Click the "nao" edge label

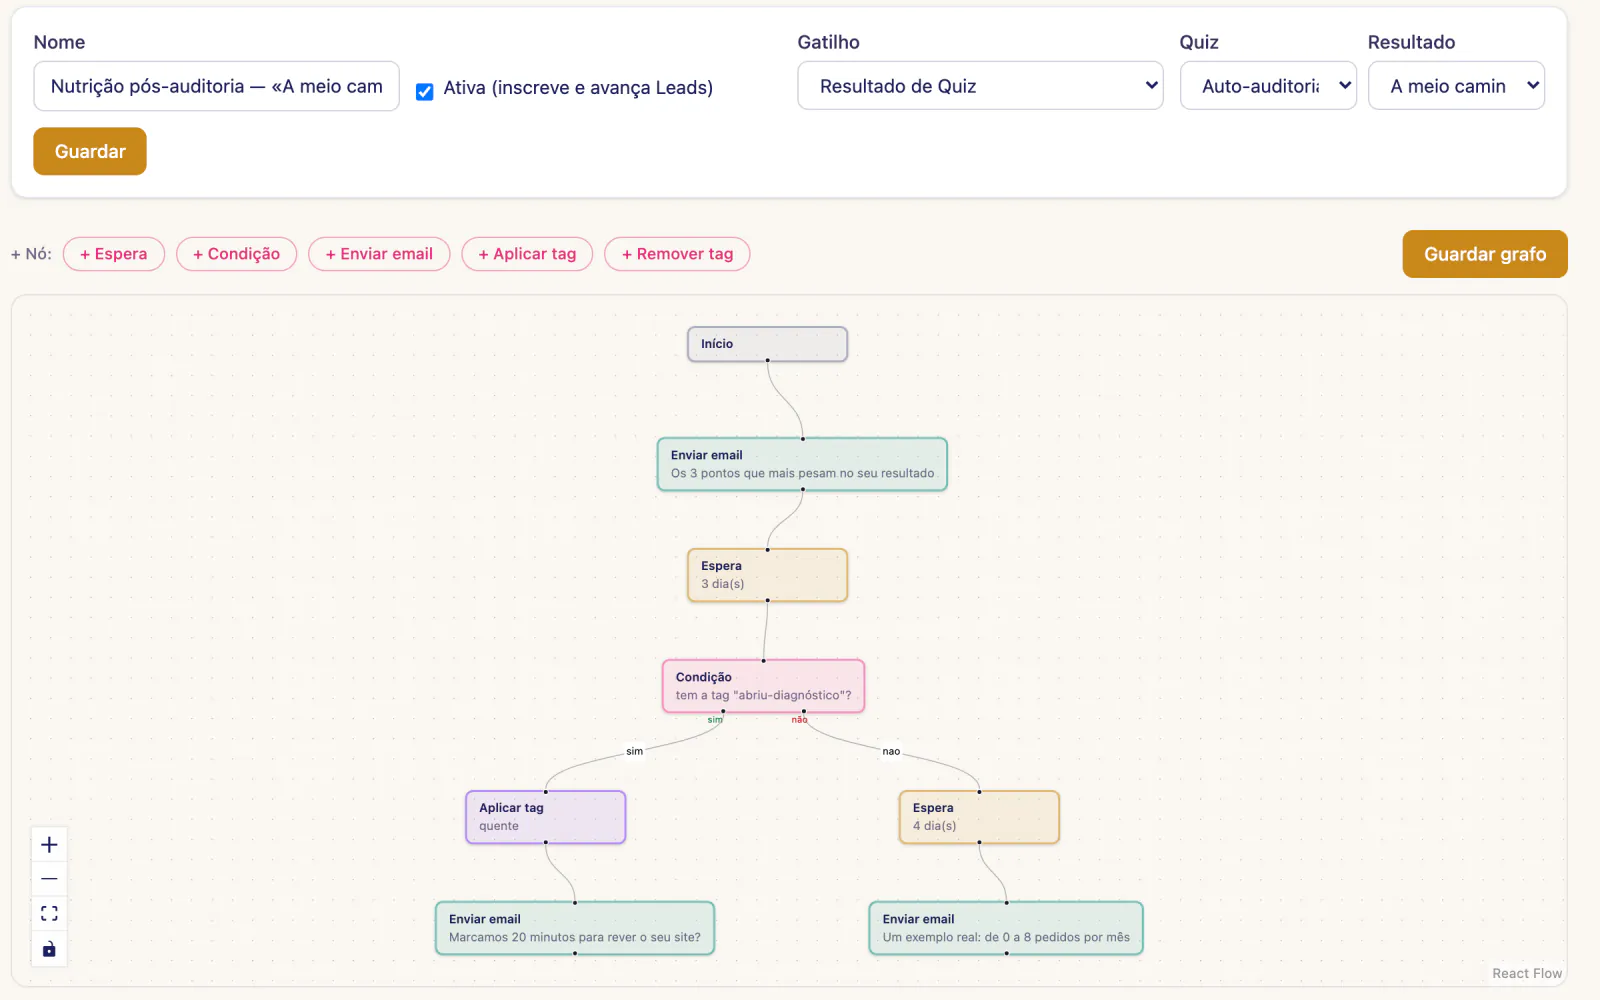click(891, 751)
